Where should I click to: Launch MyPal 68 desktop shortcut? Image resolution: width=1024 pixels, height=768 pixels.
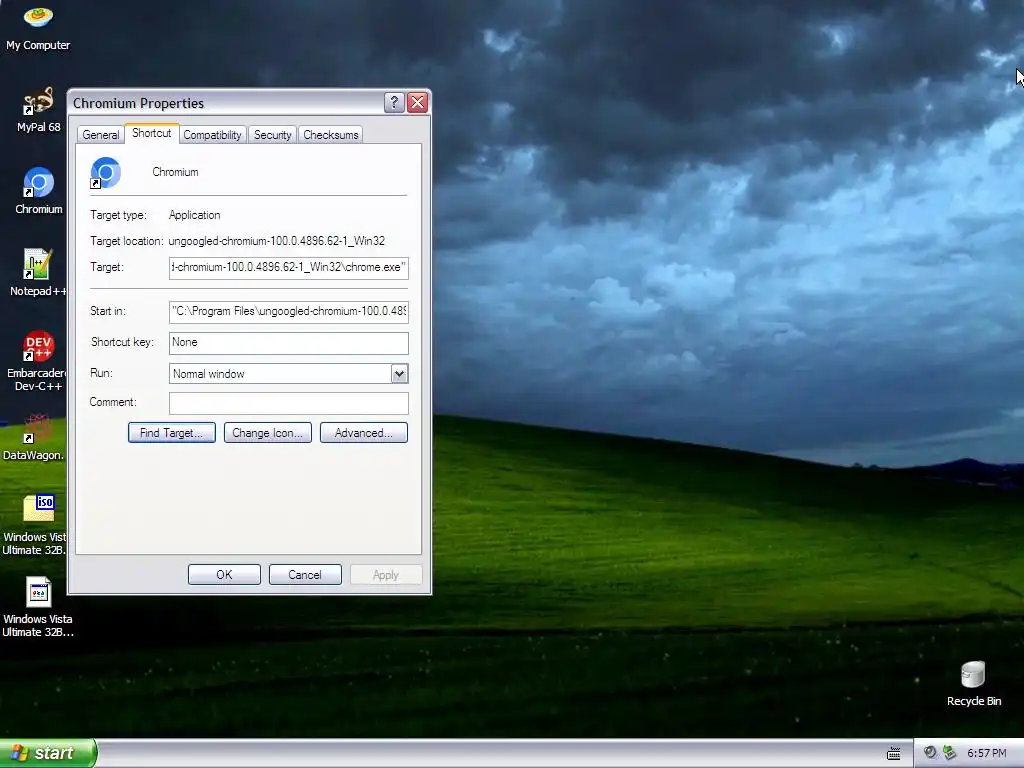pyautogui.click(x=38, y=110)
